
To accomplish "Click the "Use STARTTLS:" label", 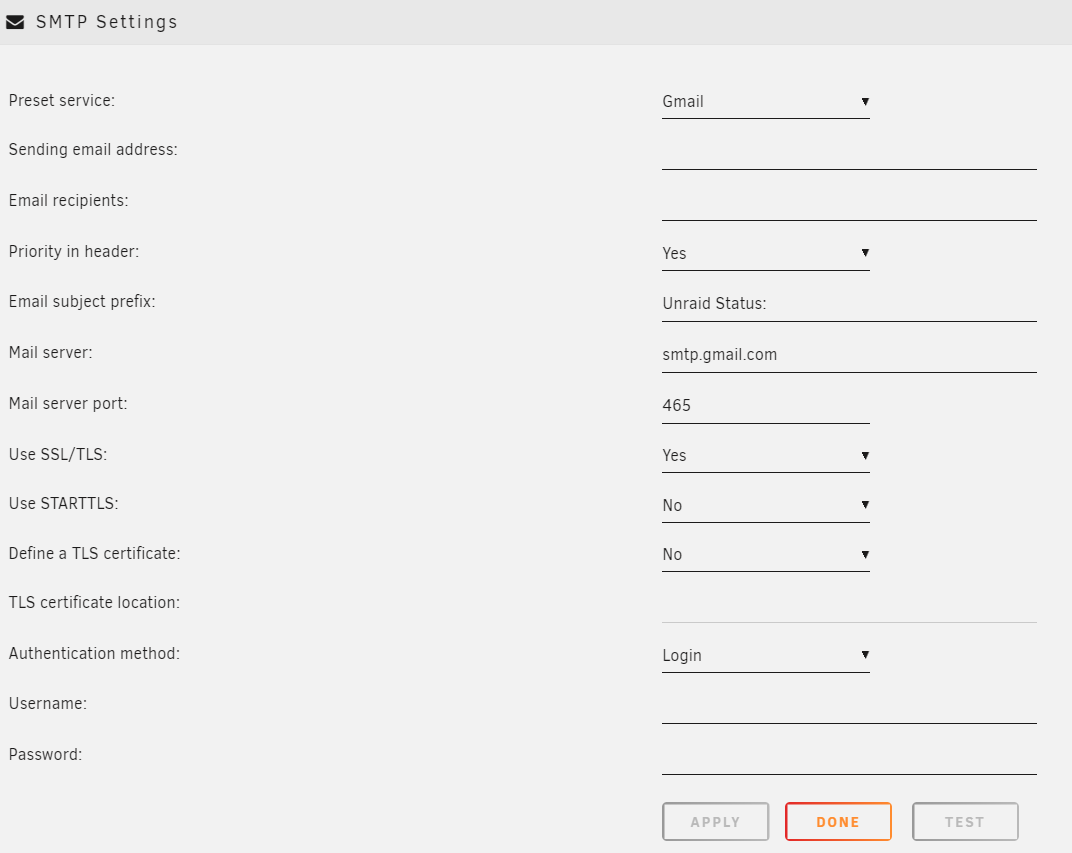I will (64, 504).
